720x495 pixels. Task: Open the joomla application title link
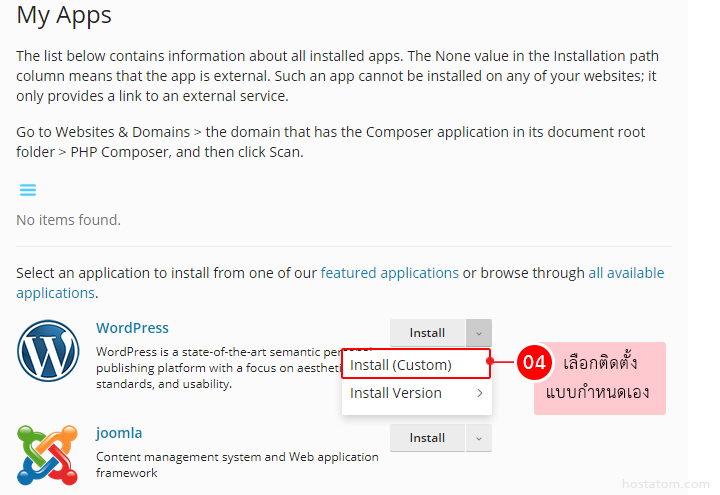click(119, 433)
